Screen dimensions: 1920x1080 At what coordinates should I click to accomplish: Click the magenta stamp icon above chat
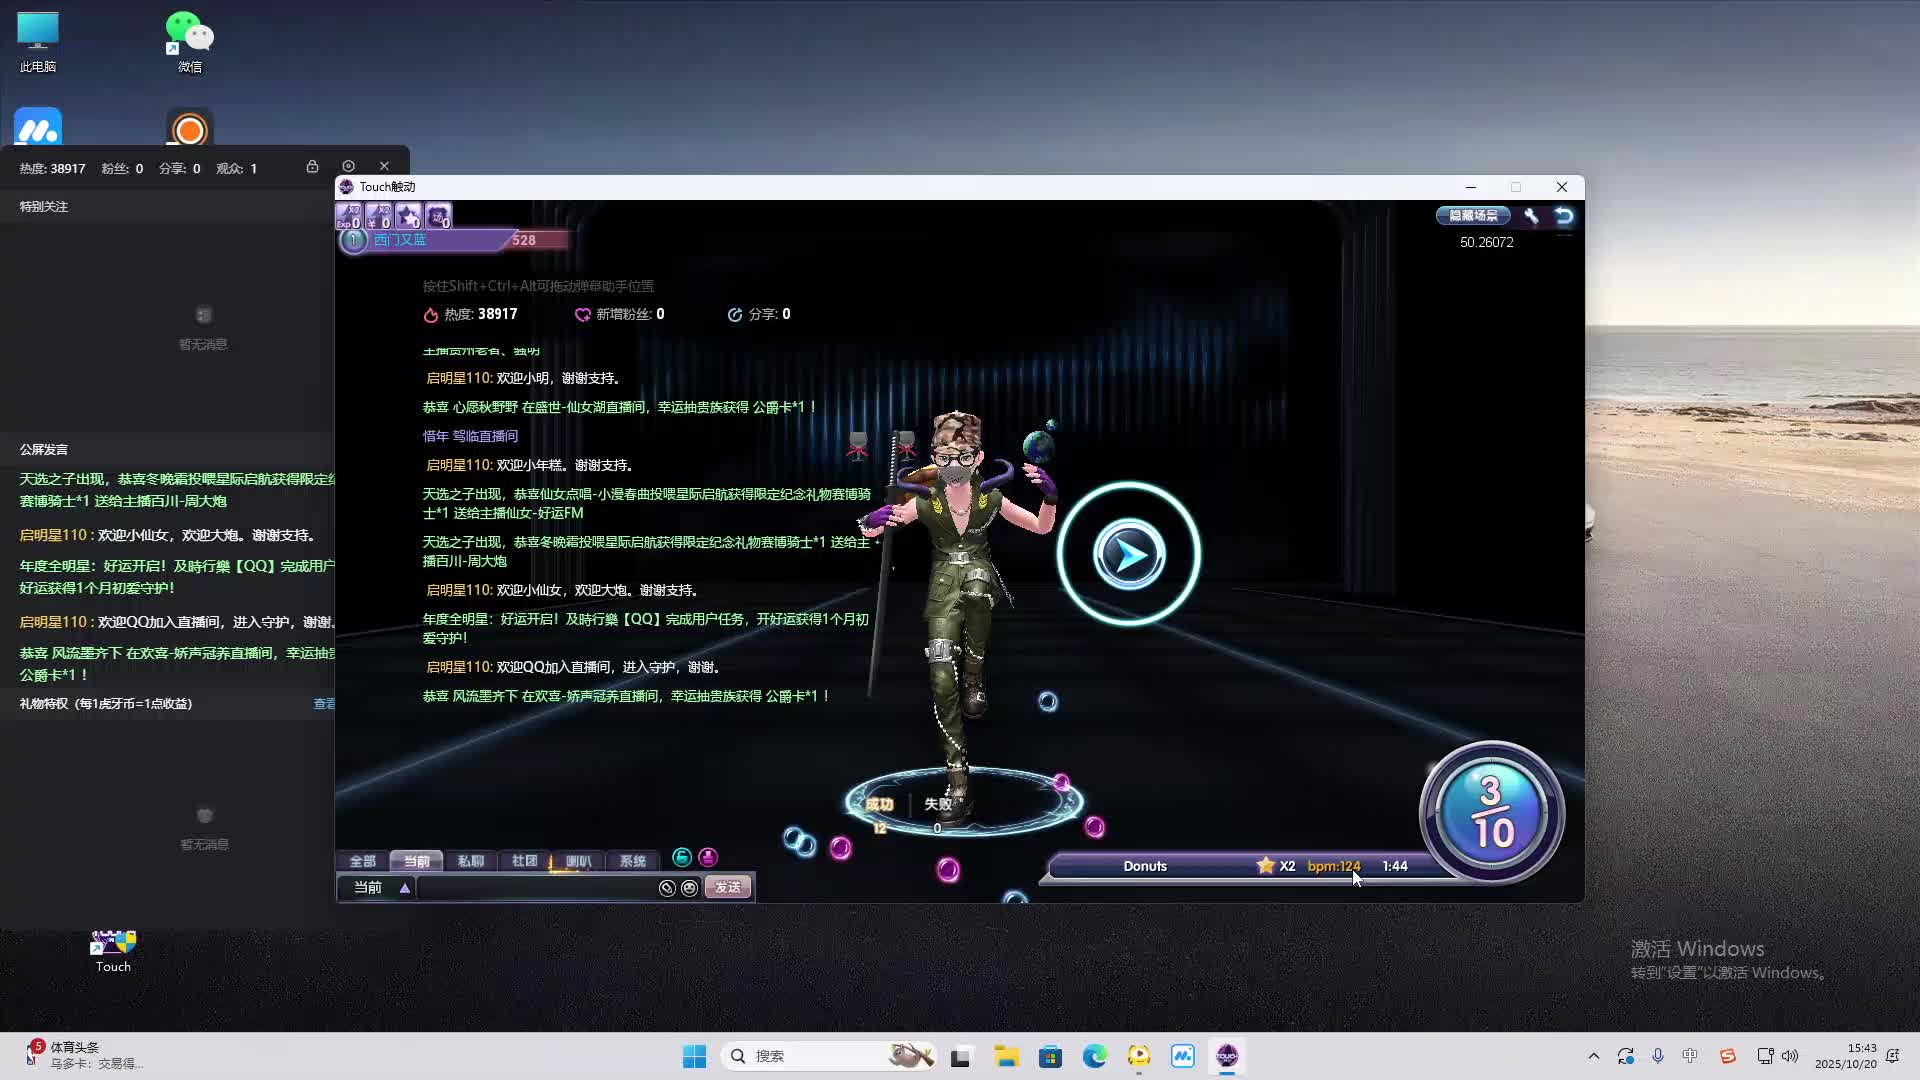(x=708, y=858)
